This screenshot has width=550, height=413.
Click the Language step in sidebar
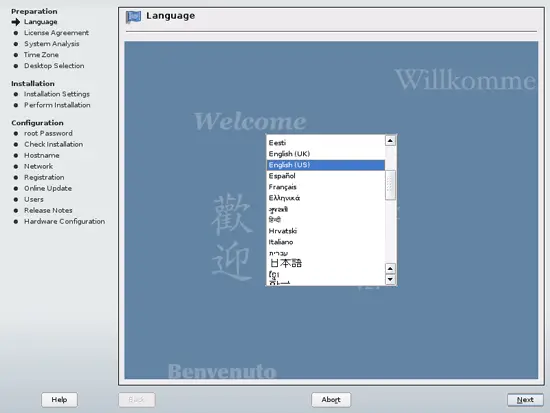point(40,22)
